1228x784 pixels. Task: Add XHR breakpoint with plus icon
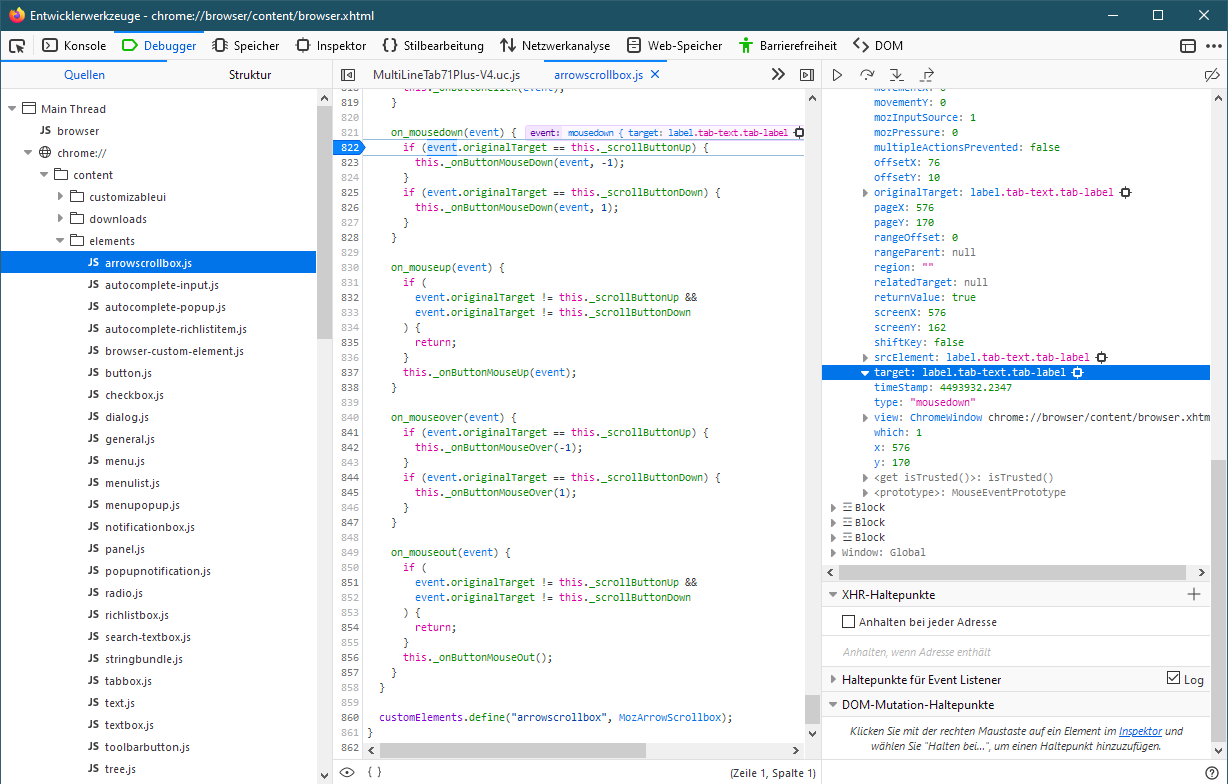click(1193, 594)
